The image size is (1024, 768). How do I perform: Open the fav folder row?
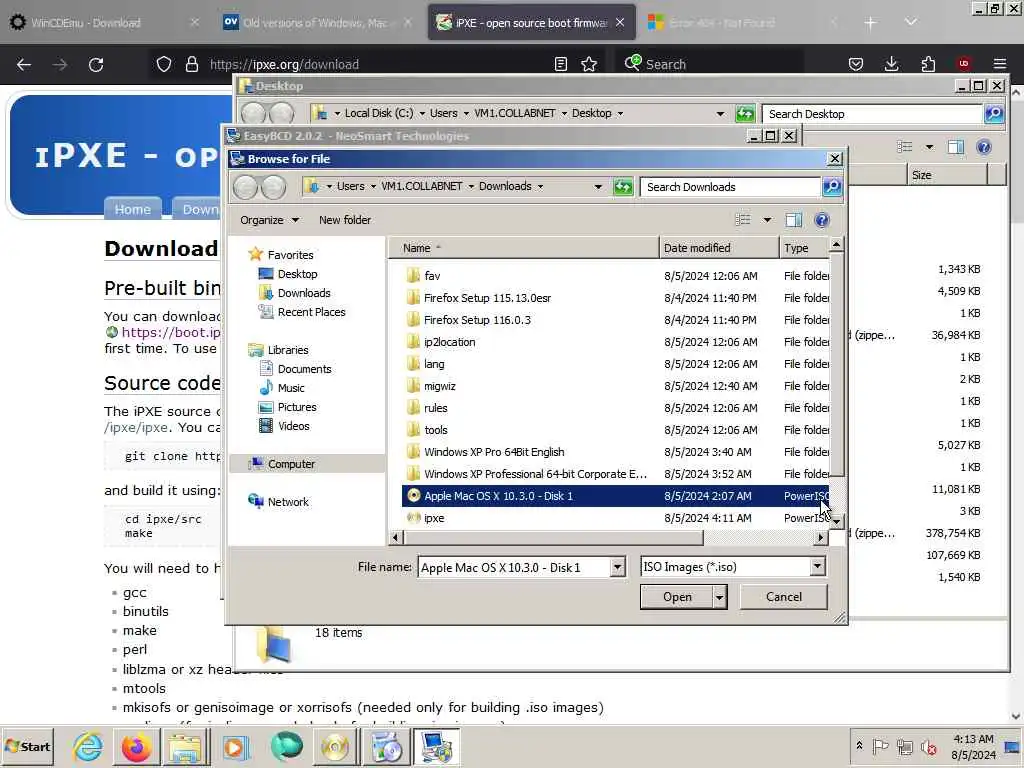tap(615, 276)
